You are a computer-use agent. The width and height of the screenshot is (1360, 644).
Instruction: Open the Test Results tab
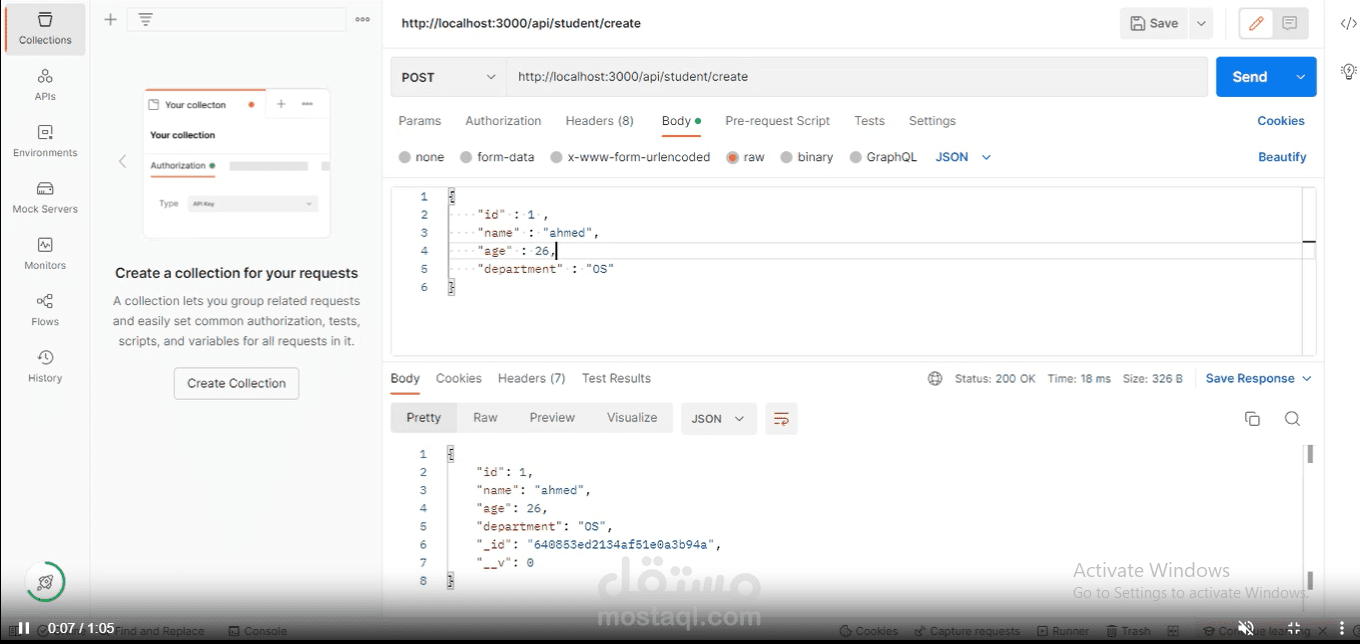coord(616,379)
